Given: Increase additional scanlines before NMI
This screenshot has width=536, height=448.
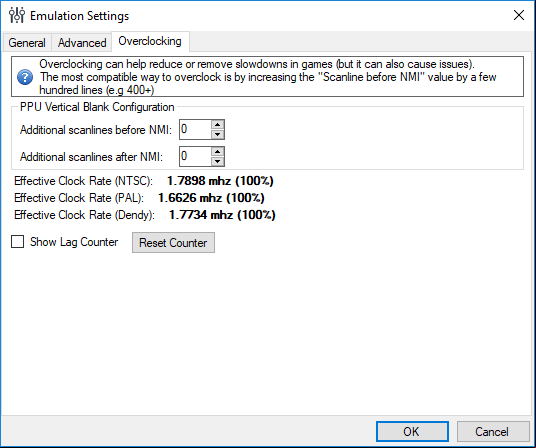Looking at the screenshot, I should (217, 125).
